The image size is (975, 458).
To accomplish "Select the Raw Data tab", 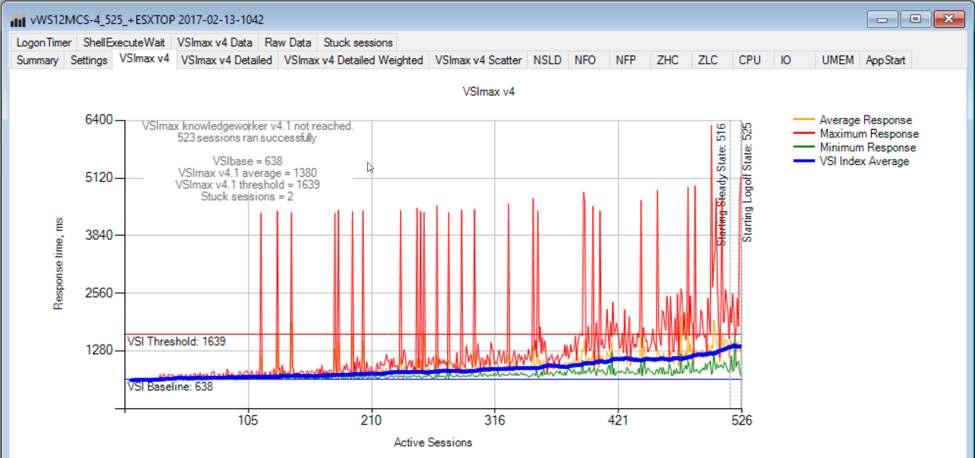I will (x=288, y=43).
